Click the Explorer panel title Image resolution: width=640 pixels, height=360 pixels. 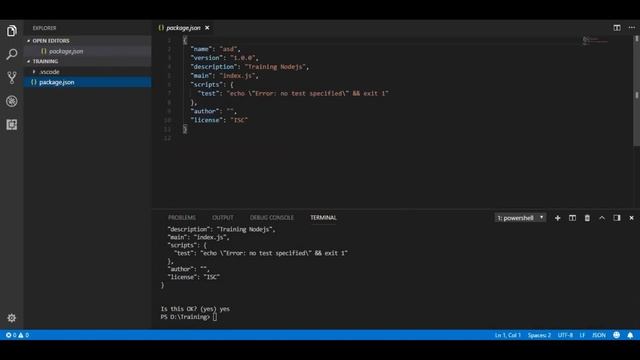pyautogui.click(x=44, y=28)
